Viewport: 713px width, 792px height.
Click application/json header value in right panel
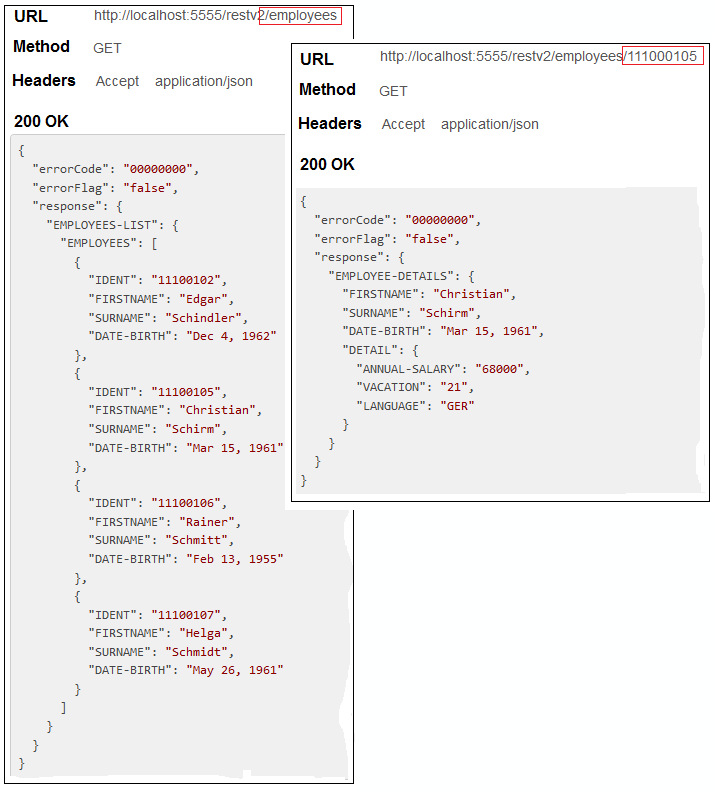489,124
